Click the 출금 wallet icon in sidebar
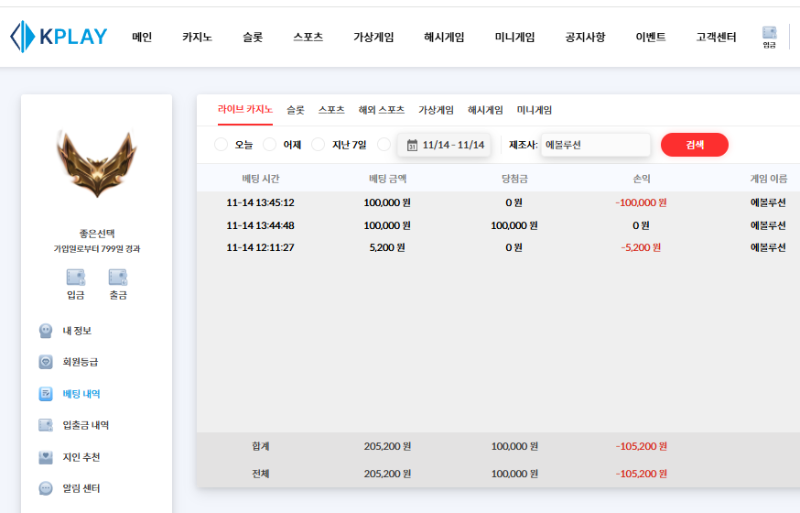This screenshot has height=513, width=800. (118, 277)
